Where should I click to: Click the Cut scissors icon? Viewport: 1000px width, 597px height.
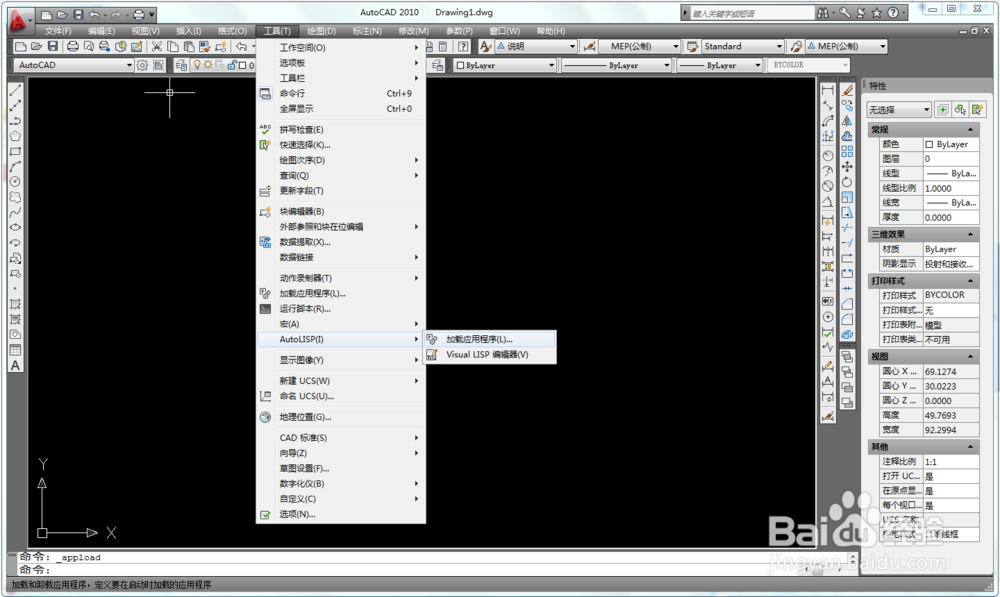[156, 47]
